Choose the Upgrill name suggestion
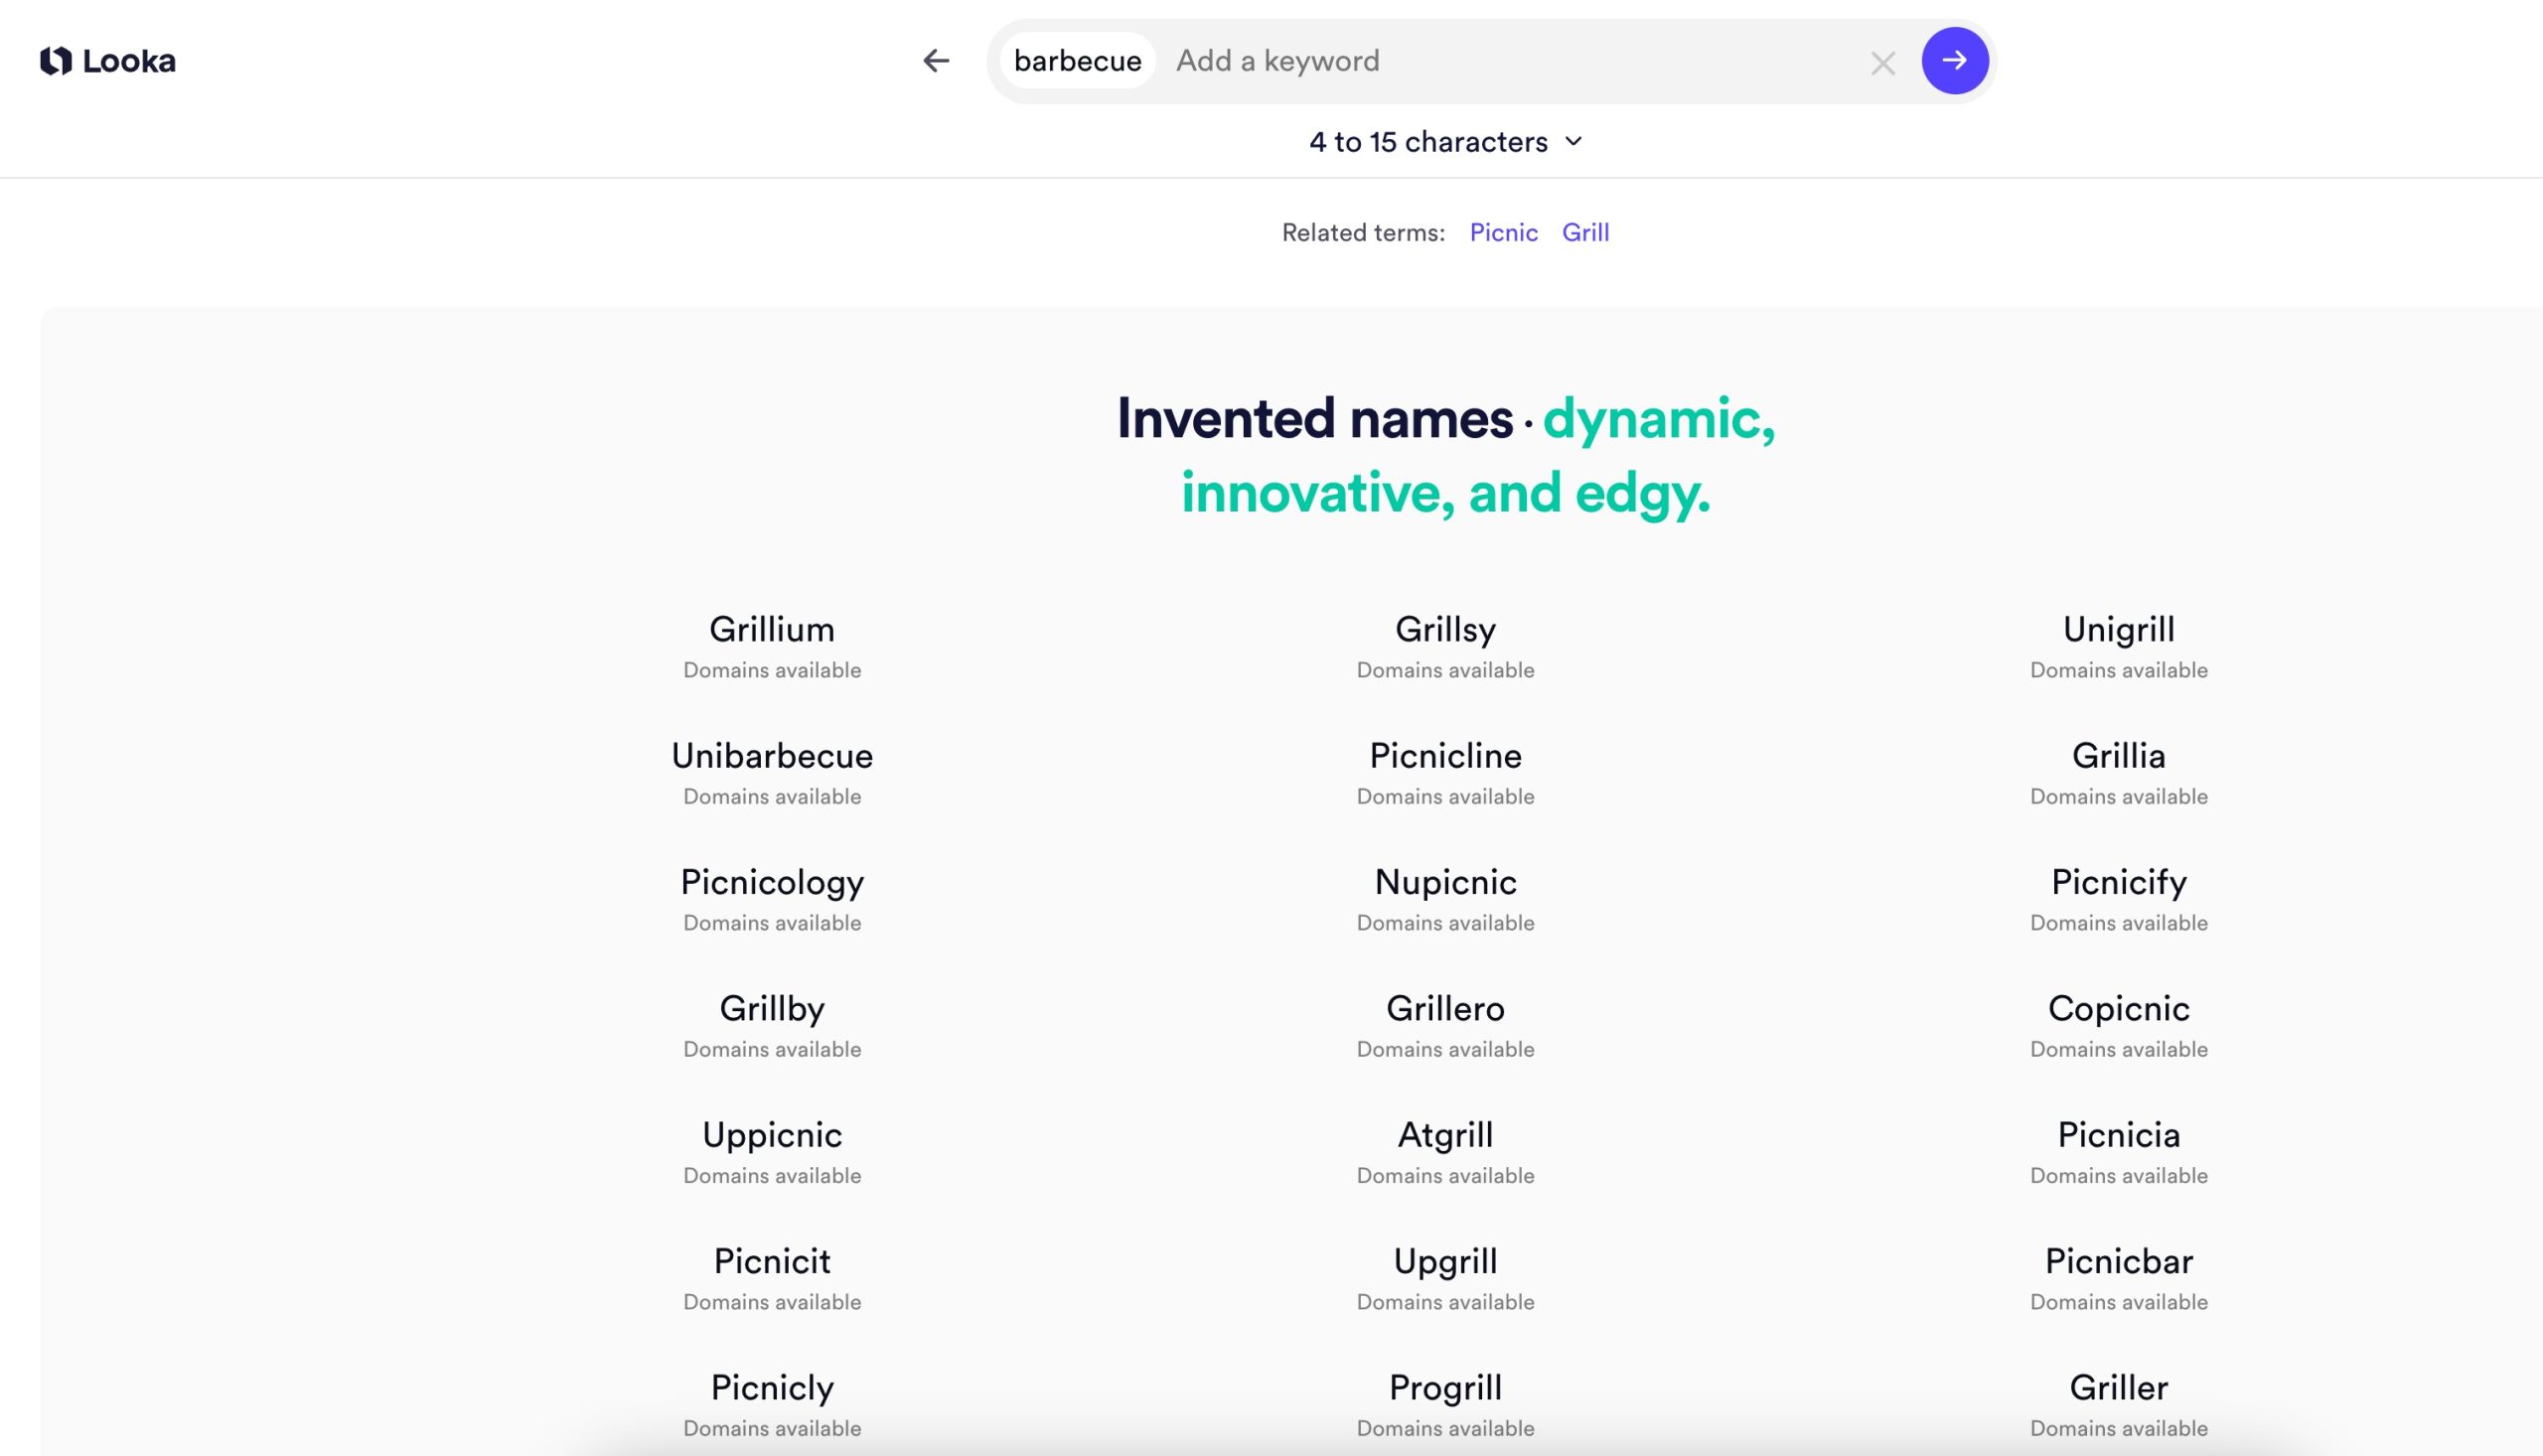The image size is (2543, 1456). 1445,1262
